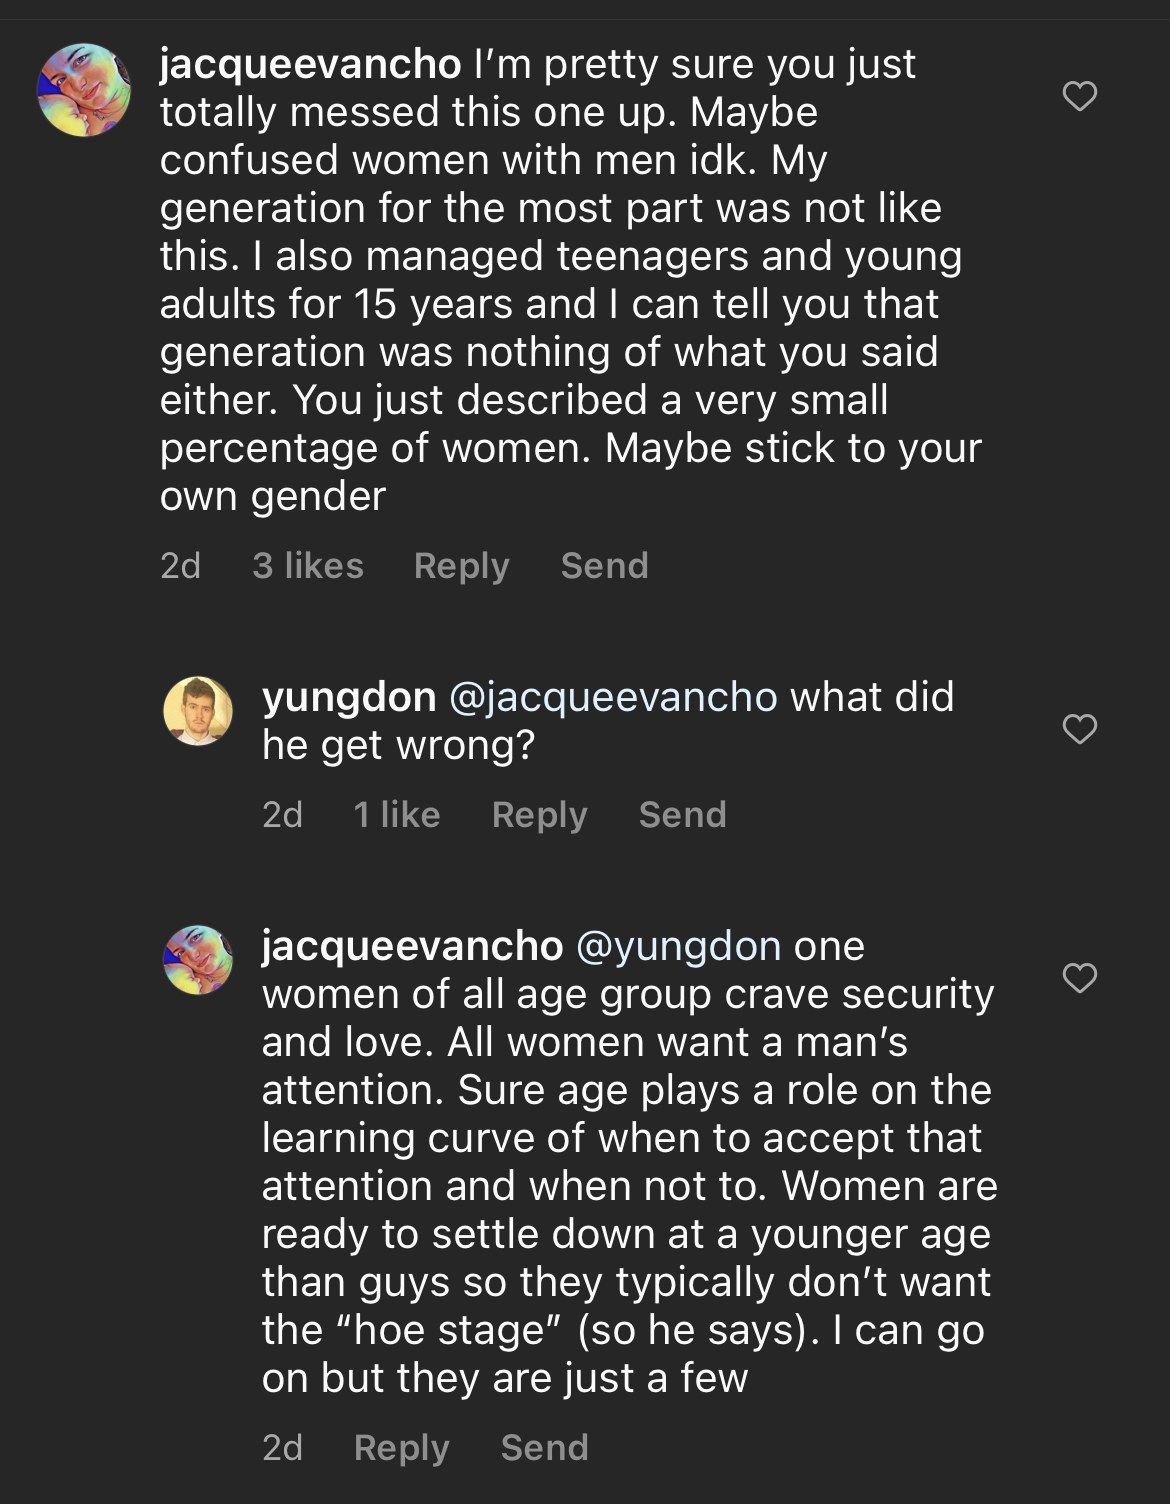Tap heart on jacqueevancho's second comment
Viewport: 1170px width, 1504px height.
tap(1079, 977)
